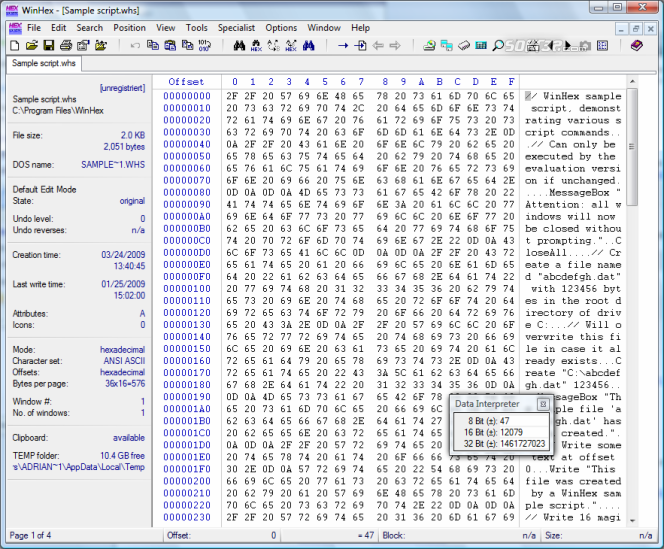Close the Data Interpreter panel
Image resolution: width=664 pixels, height=549 pixels.
[x=543, y=404]
